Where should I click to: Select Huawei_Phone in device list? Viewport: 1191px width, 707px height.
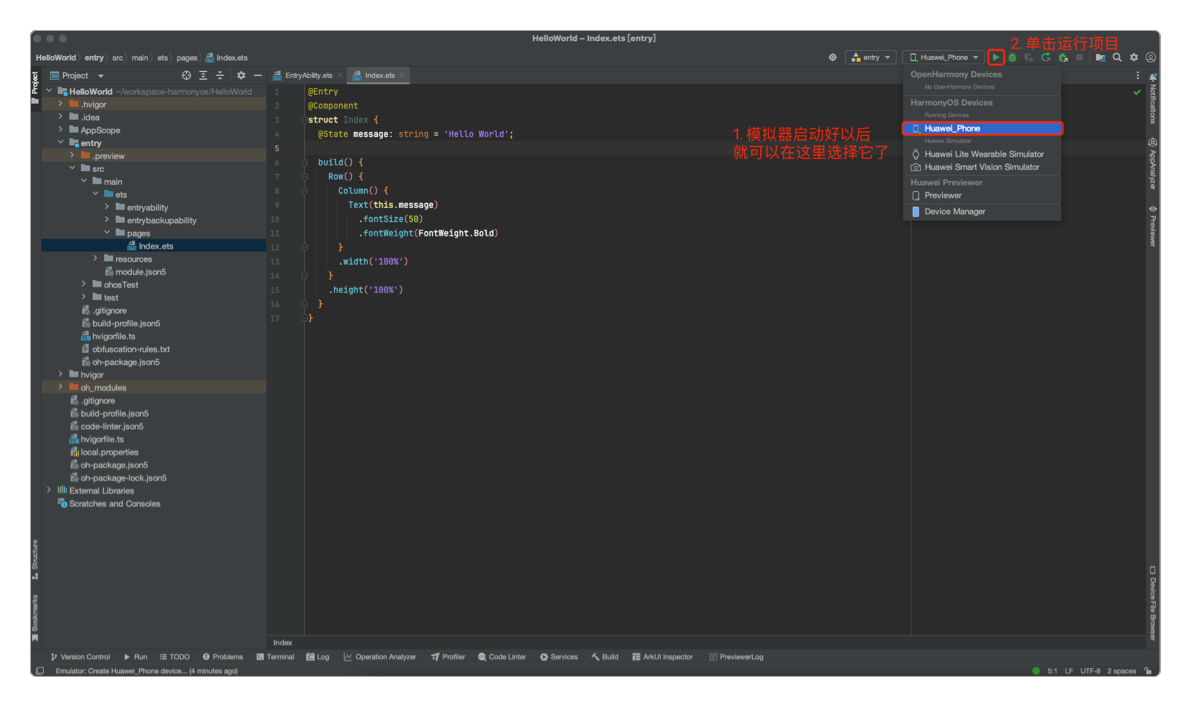pos(982,128)
